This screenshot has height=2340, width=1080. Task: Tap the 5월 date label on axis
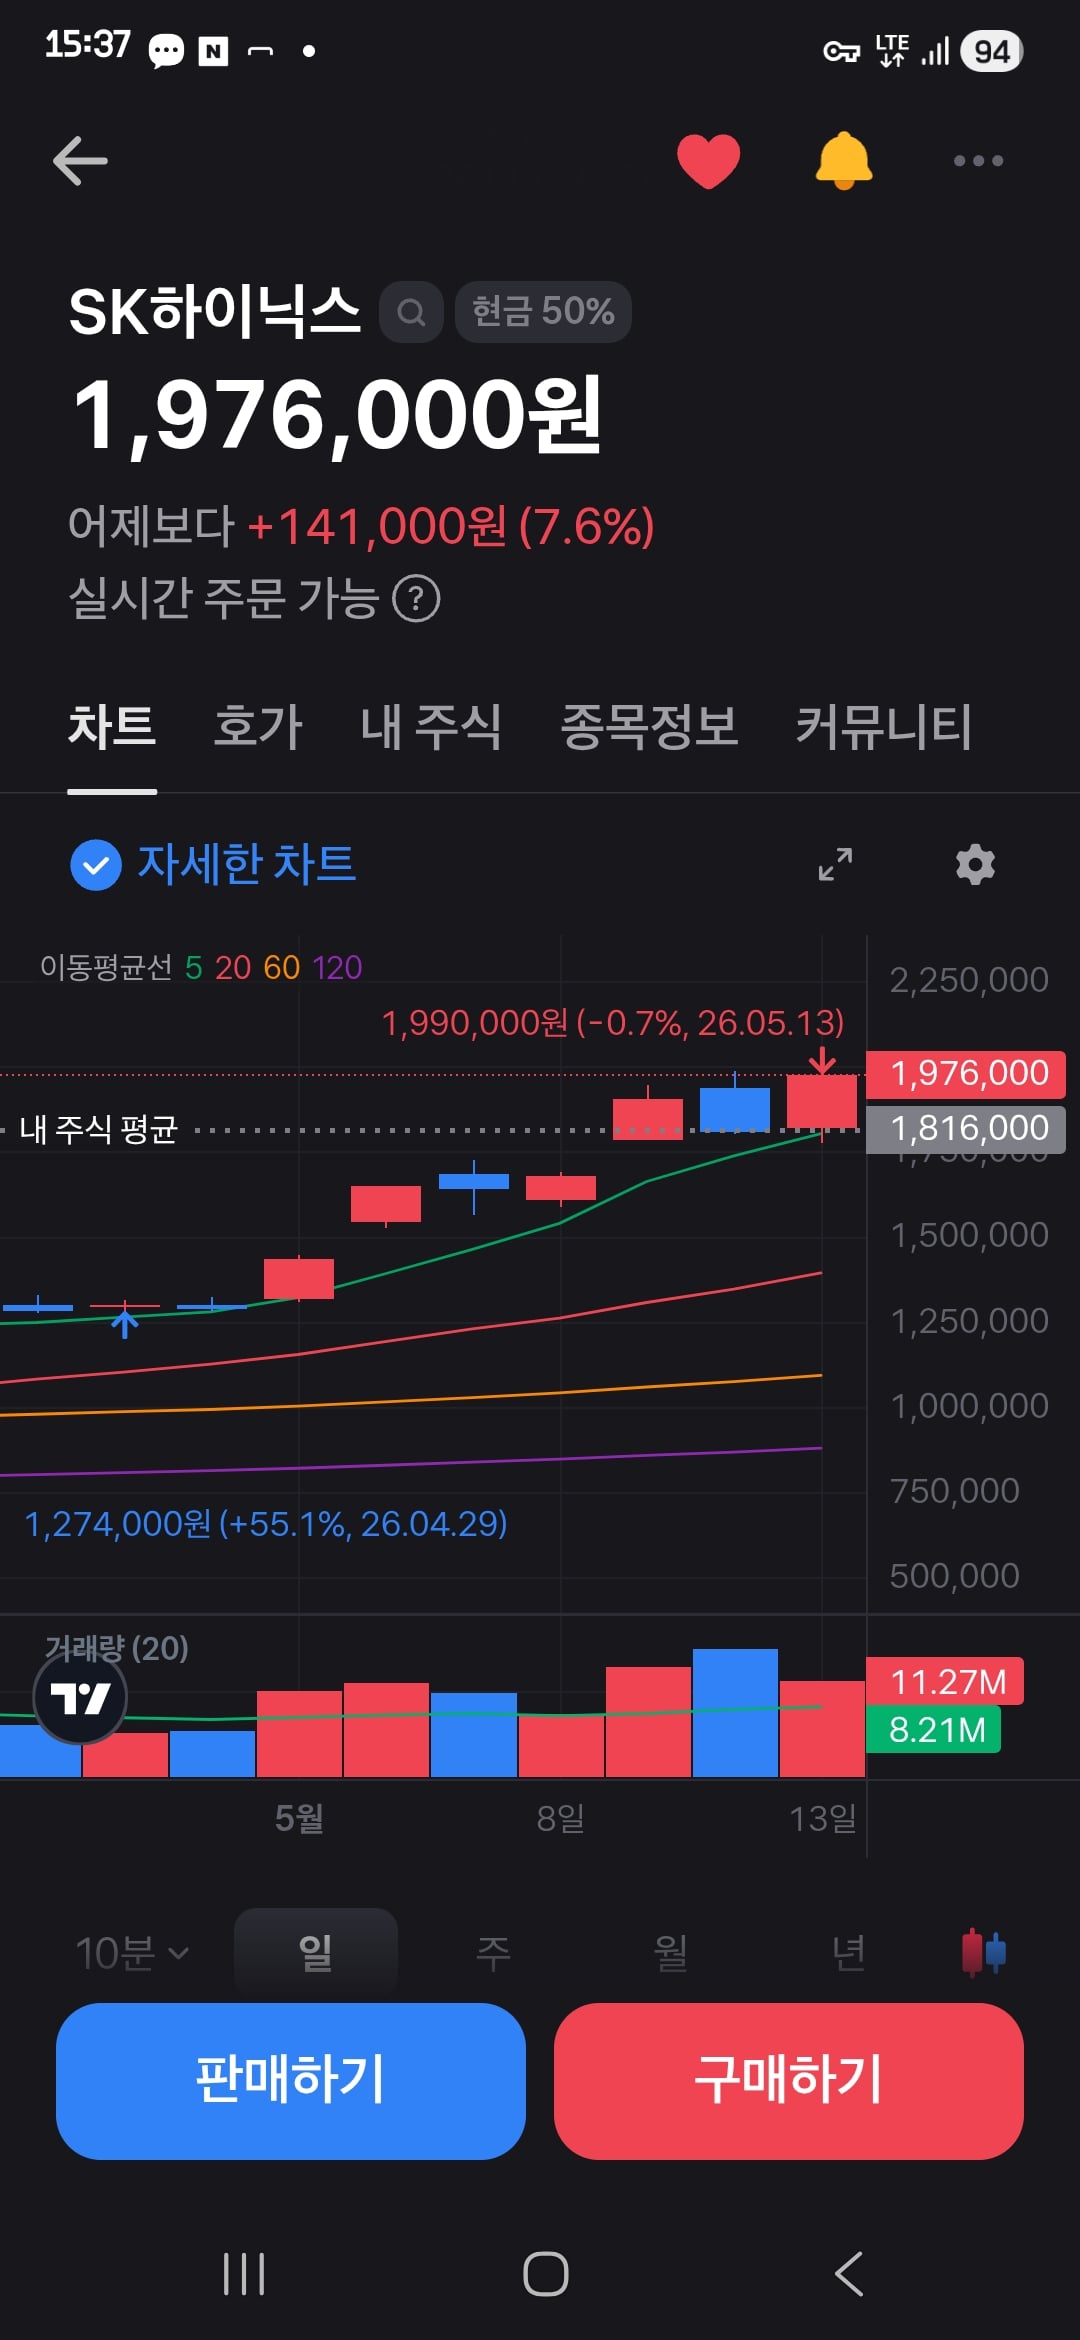pos(299,1818)
